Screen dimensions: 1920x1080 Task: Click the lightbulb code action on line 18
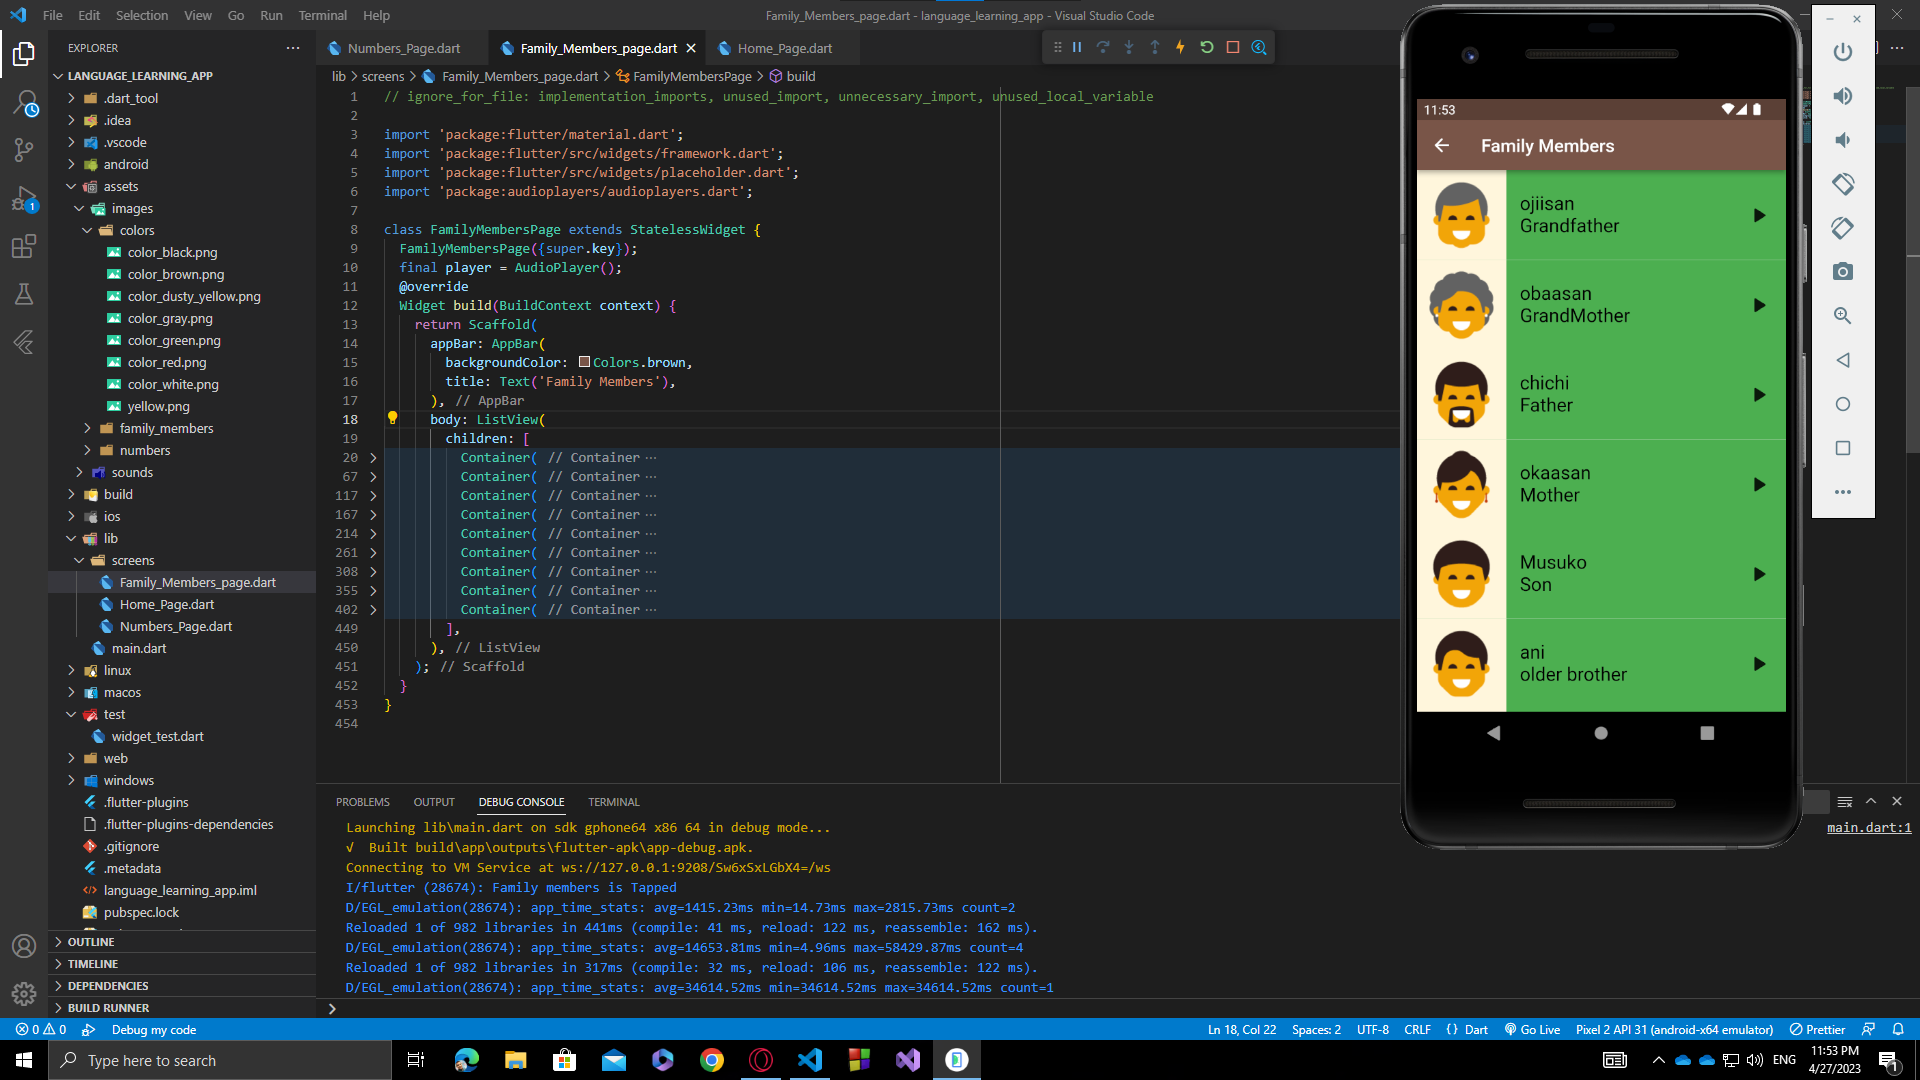[x=392, y=418]
